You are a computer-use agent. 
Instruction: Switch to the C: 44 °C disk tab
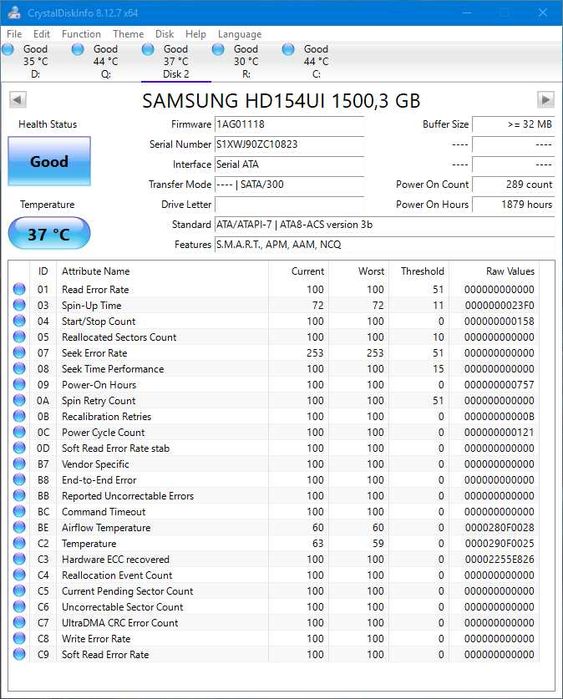pyautogui.click(x=316, y=62)
